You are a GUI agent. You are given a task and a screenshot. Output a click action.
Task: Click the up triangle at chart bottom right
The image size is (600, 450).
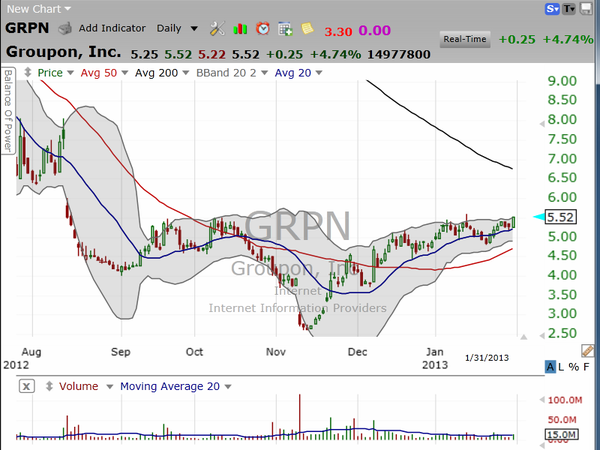[523, 337]
